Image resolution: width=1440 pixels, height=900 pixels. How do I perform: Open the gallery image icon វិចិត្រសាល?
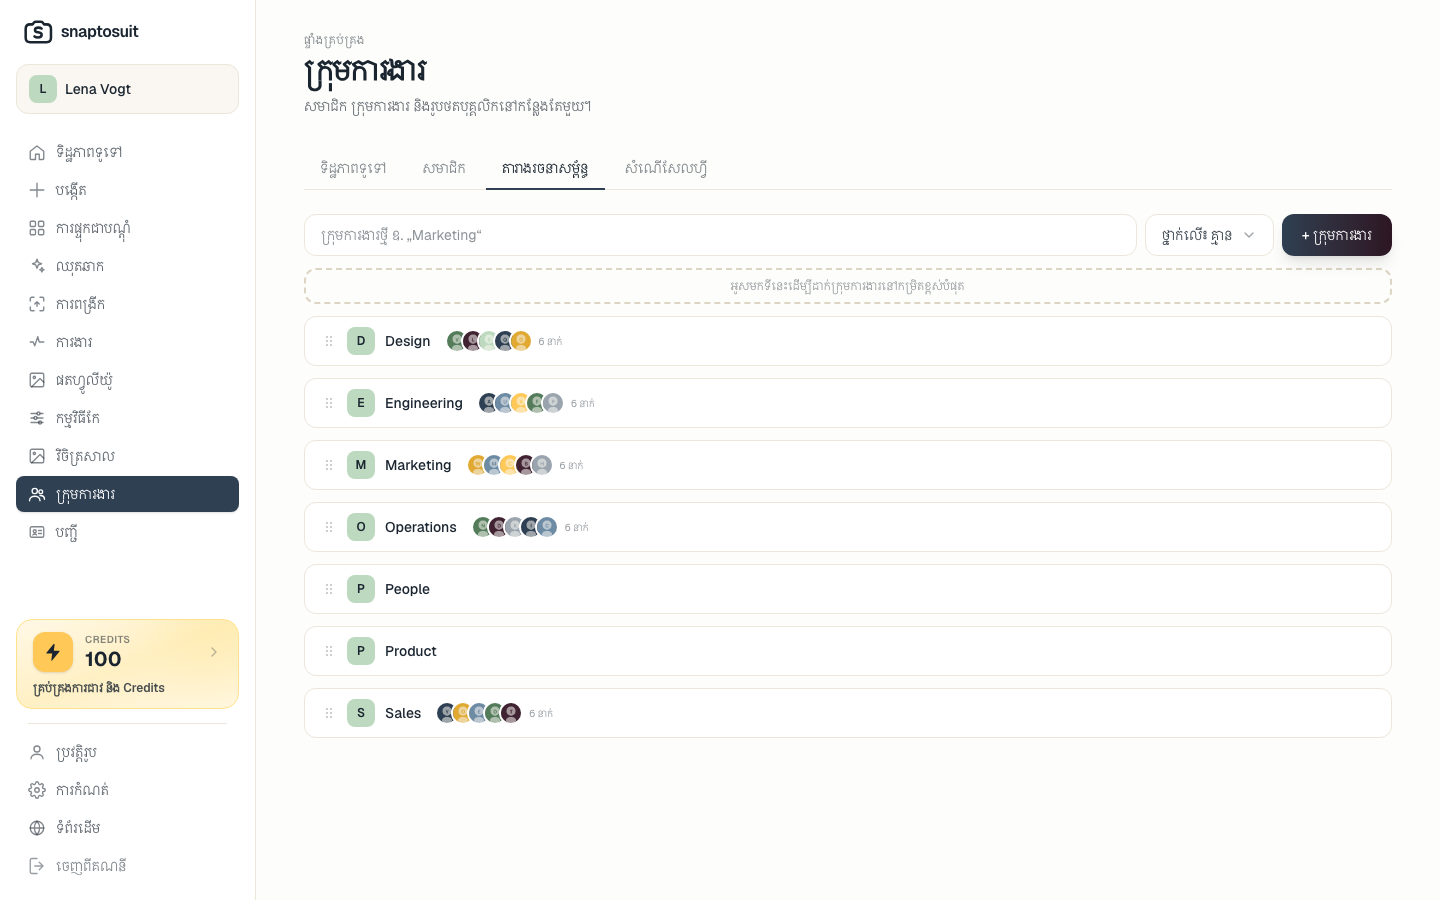[37, 456]
